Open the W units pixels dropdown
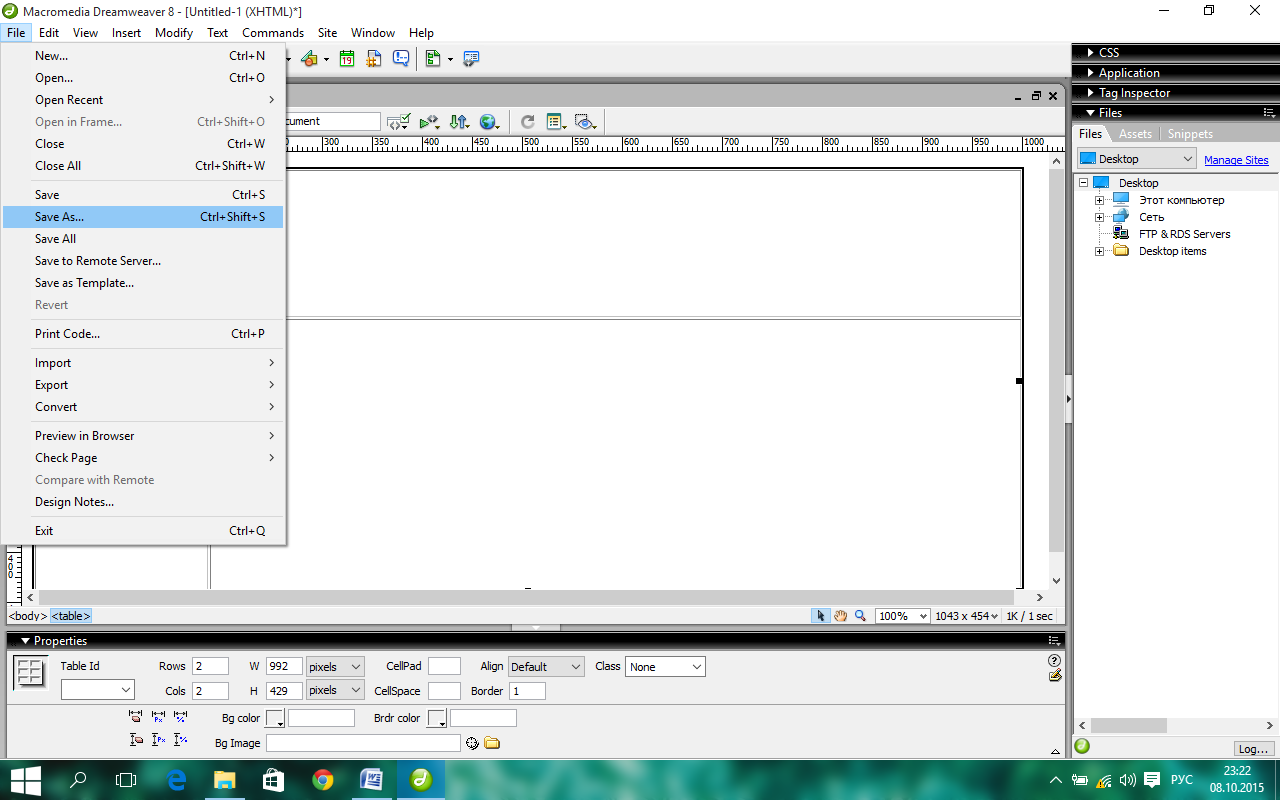Viewport: 1280px width, 800px height. click(x=335, y=666)
